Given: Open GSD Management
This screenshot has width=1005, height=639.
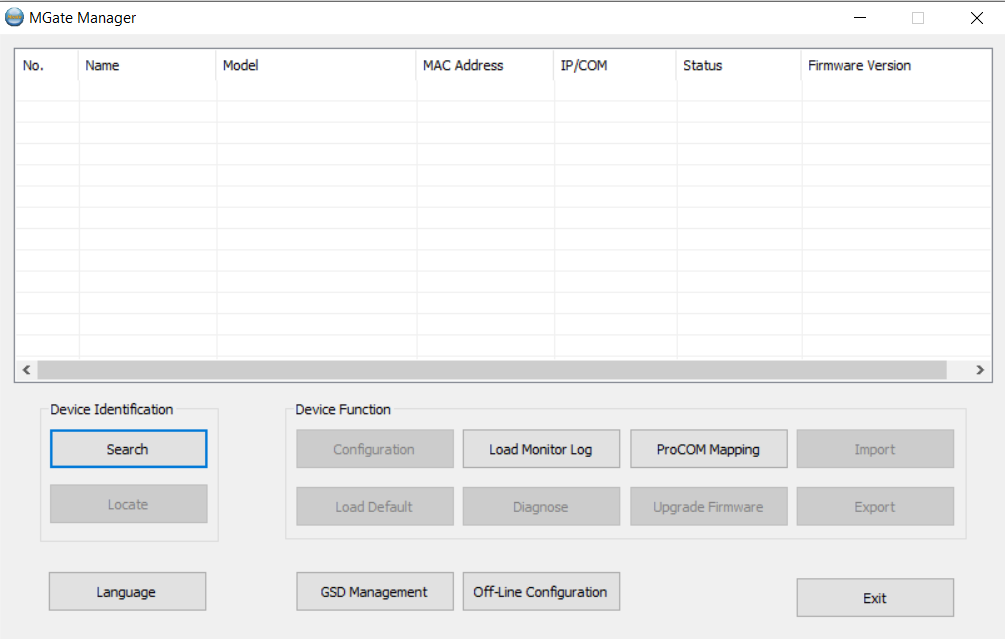Looking at the screenshot, I should pos(374,592).
